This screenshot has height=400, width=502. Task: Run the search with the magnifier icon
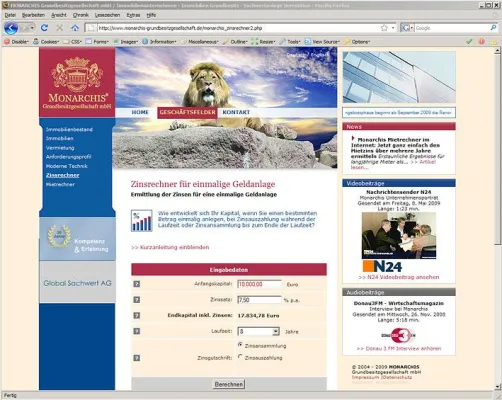pyautogui.click(x=493, y=28)
